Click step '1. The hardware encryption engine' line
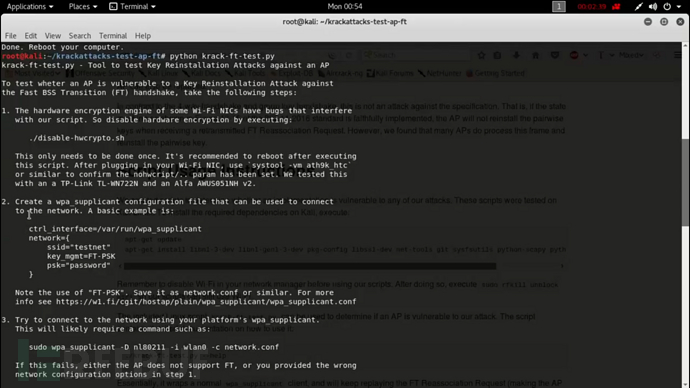The height and width of the screenshot is (388, 690). (176, 111)
